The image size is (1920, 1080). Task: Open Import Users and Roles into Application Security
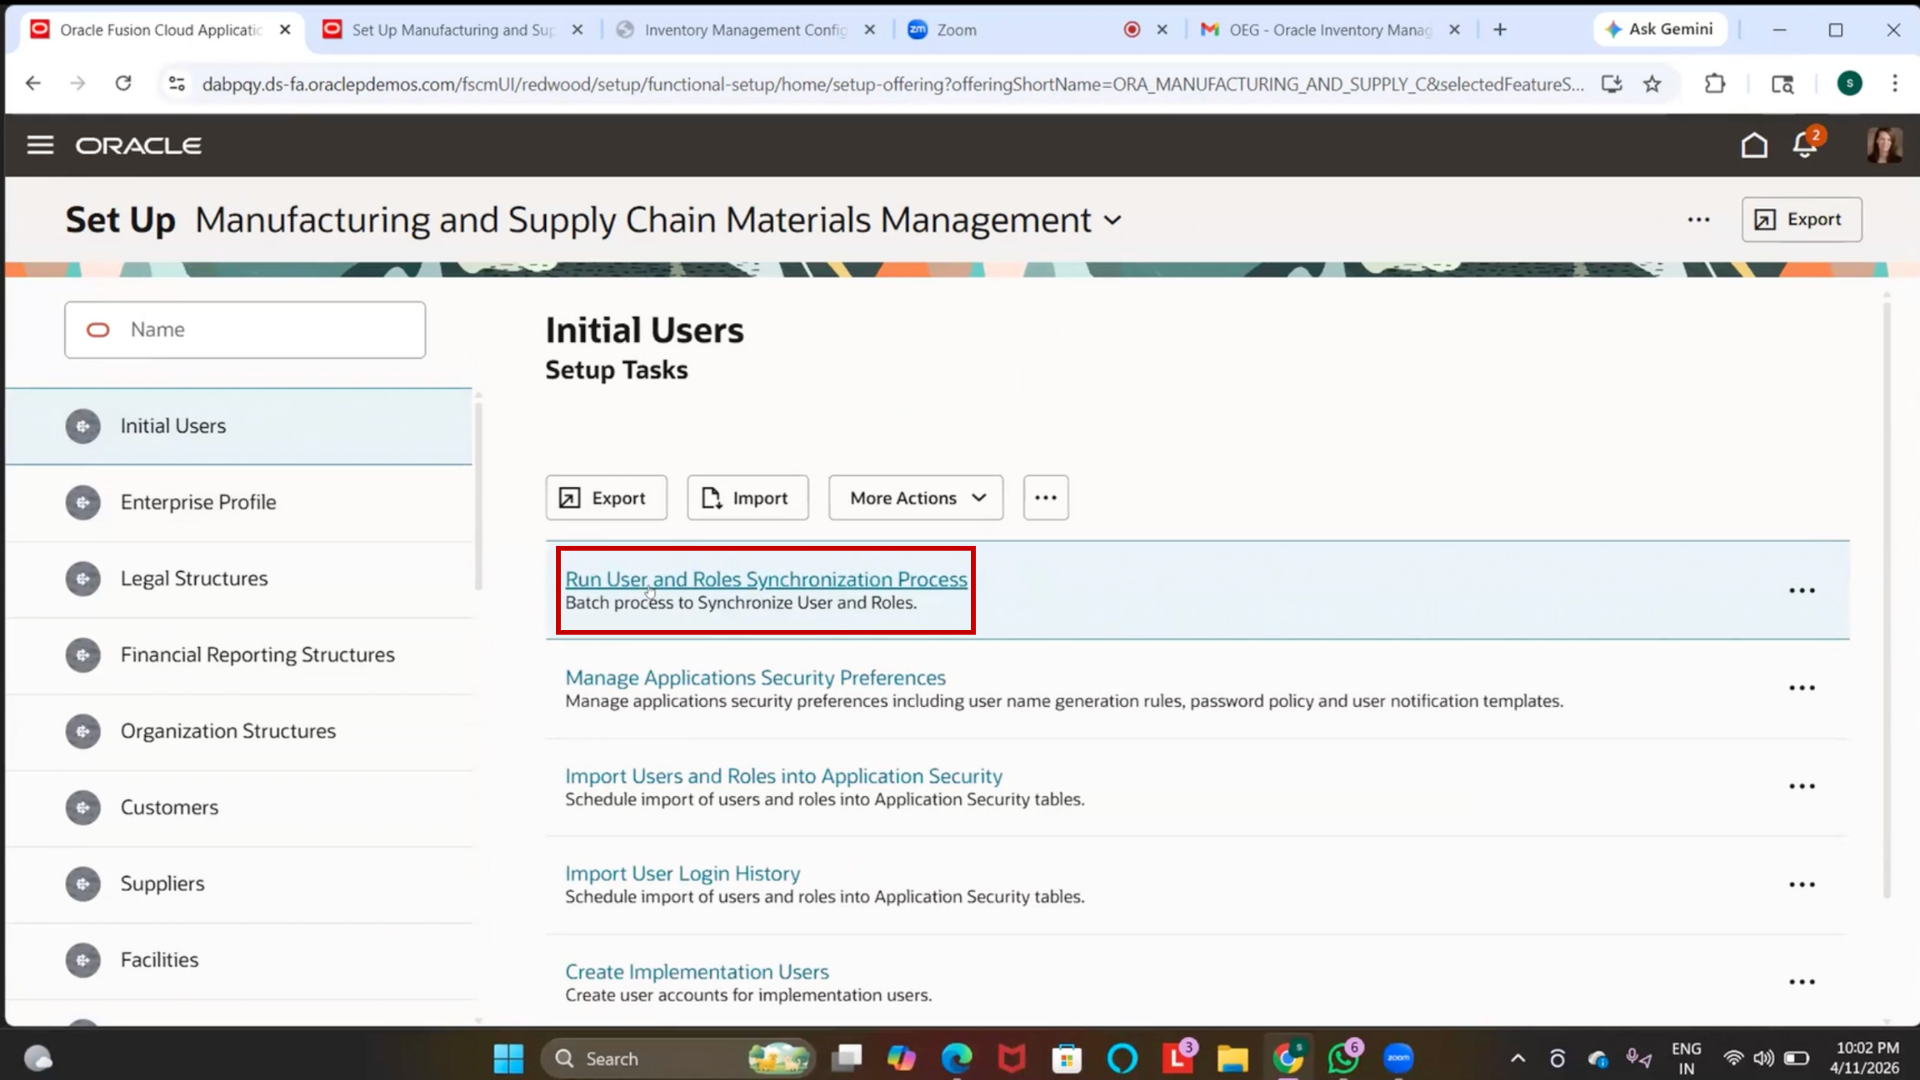pos(783,776)
